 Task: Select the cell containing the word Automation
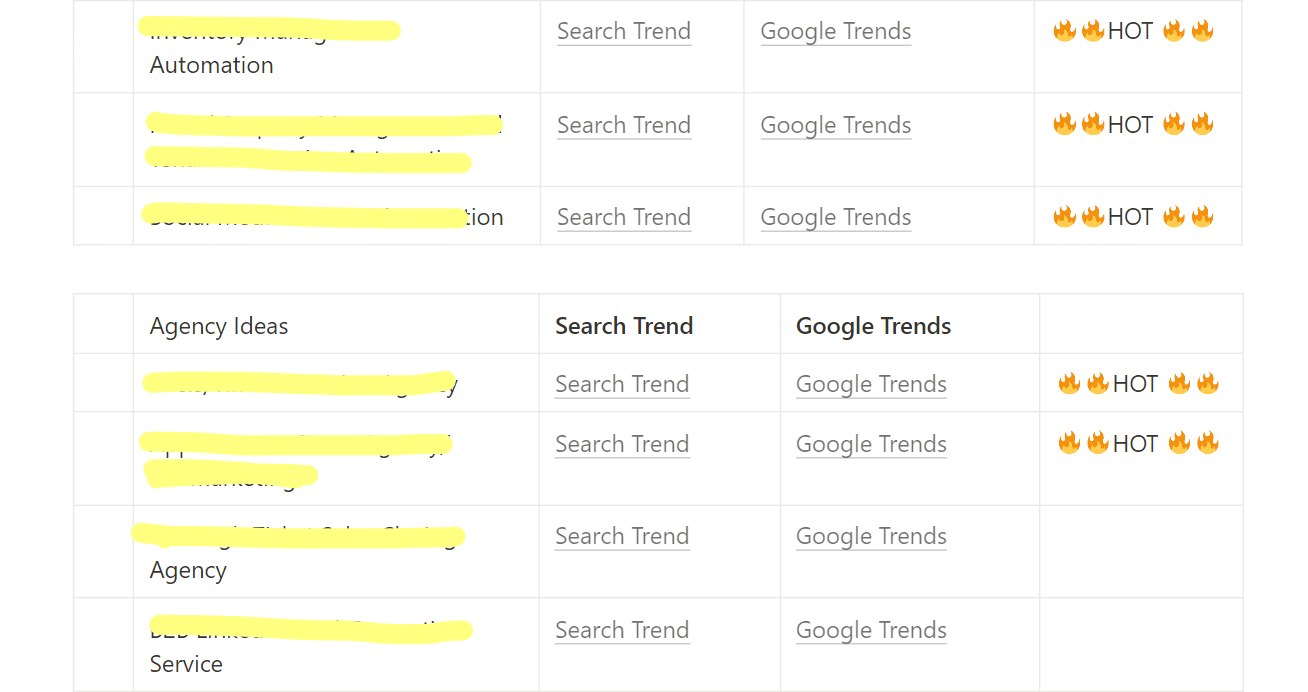point(337,47)
